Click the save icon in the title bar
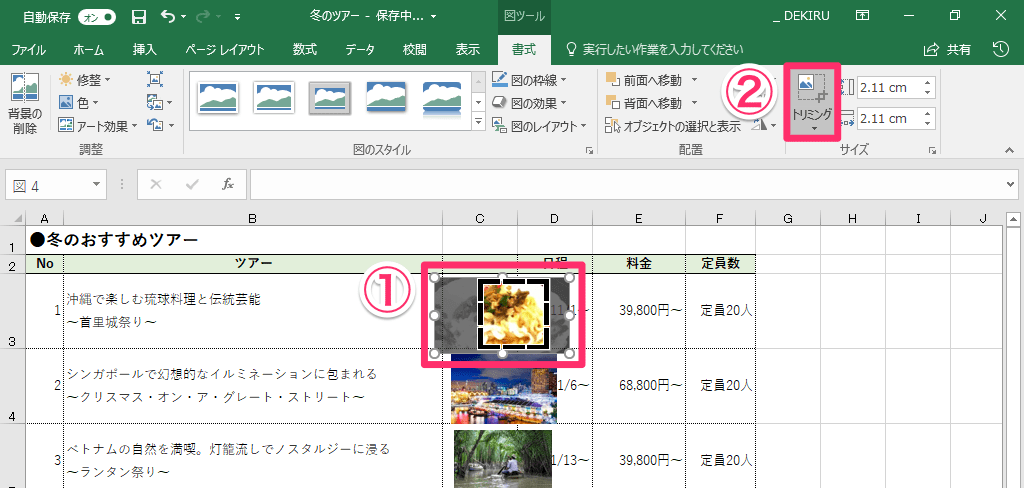This screenshot has width=1024, height=488. 138,17
